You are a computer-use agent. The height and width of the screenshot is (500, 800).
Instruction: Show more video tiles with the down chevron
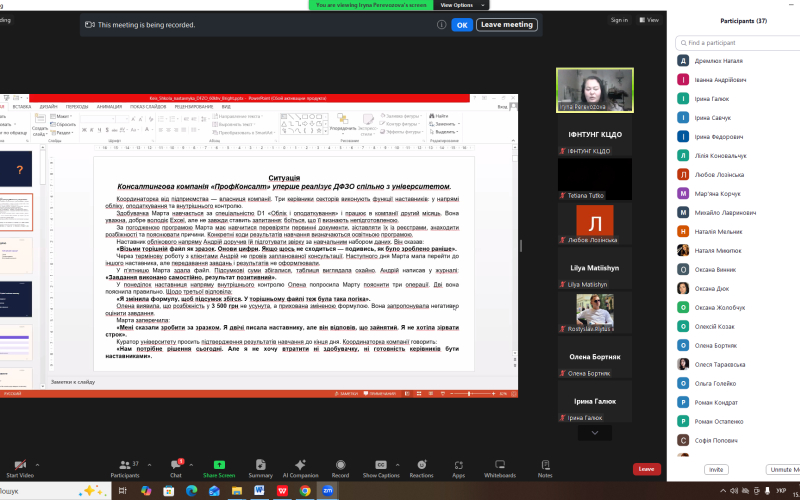click(x=595, y=433)
